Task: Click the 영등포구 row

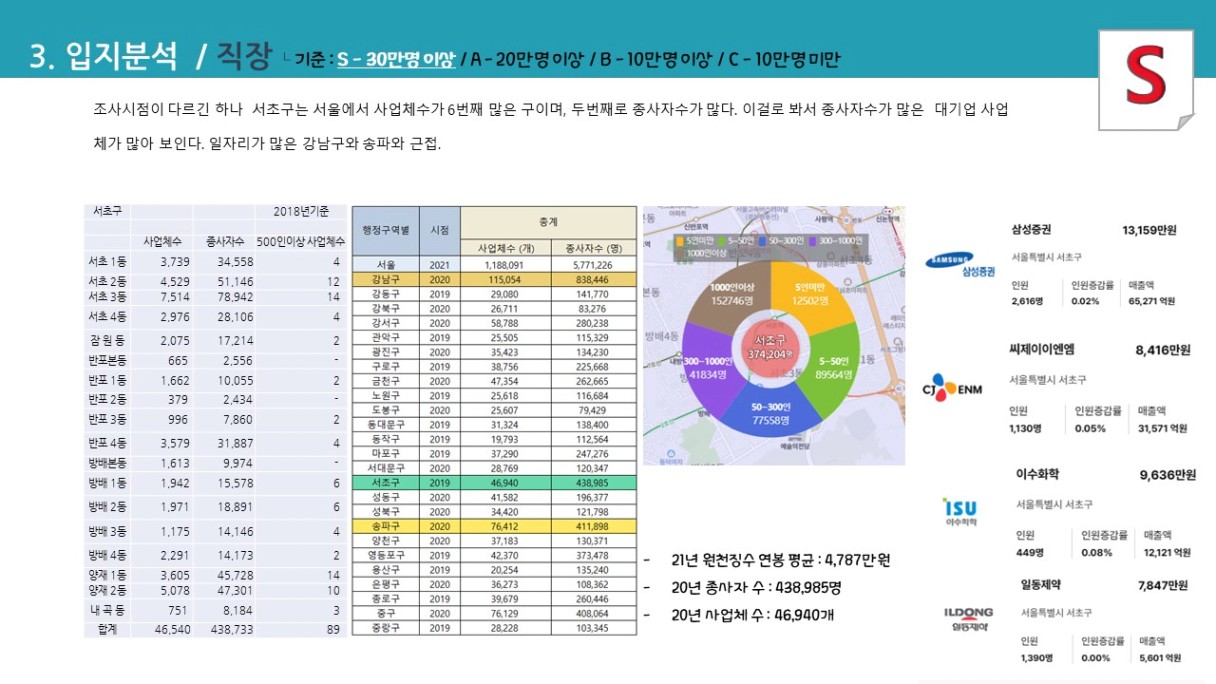Action: click(x=494, y=555)
